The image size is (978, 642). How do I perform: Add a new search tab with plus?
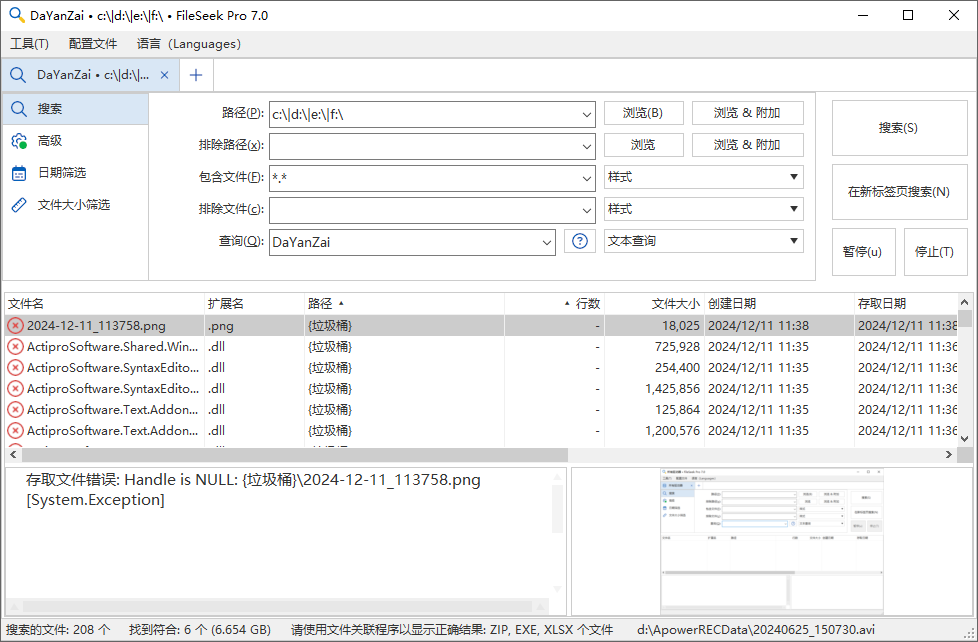tap(196, 75)
